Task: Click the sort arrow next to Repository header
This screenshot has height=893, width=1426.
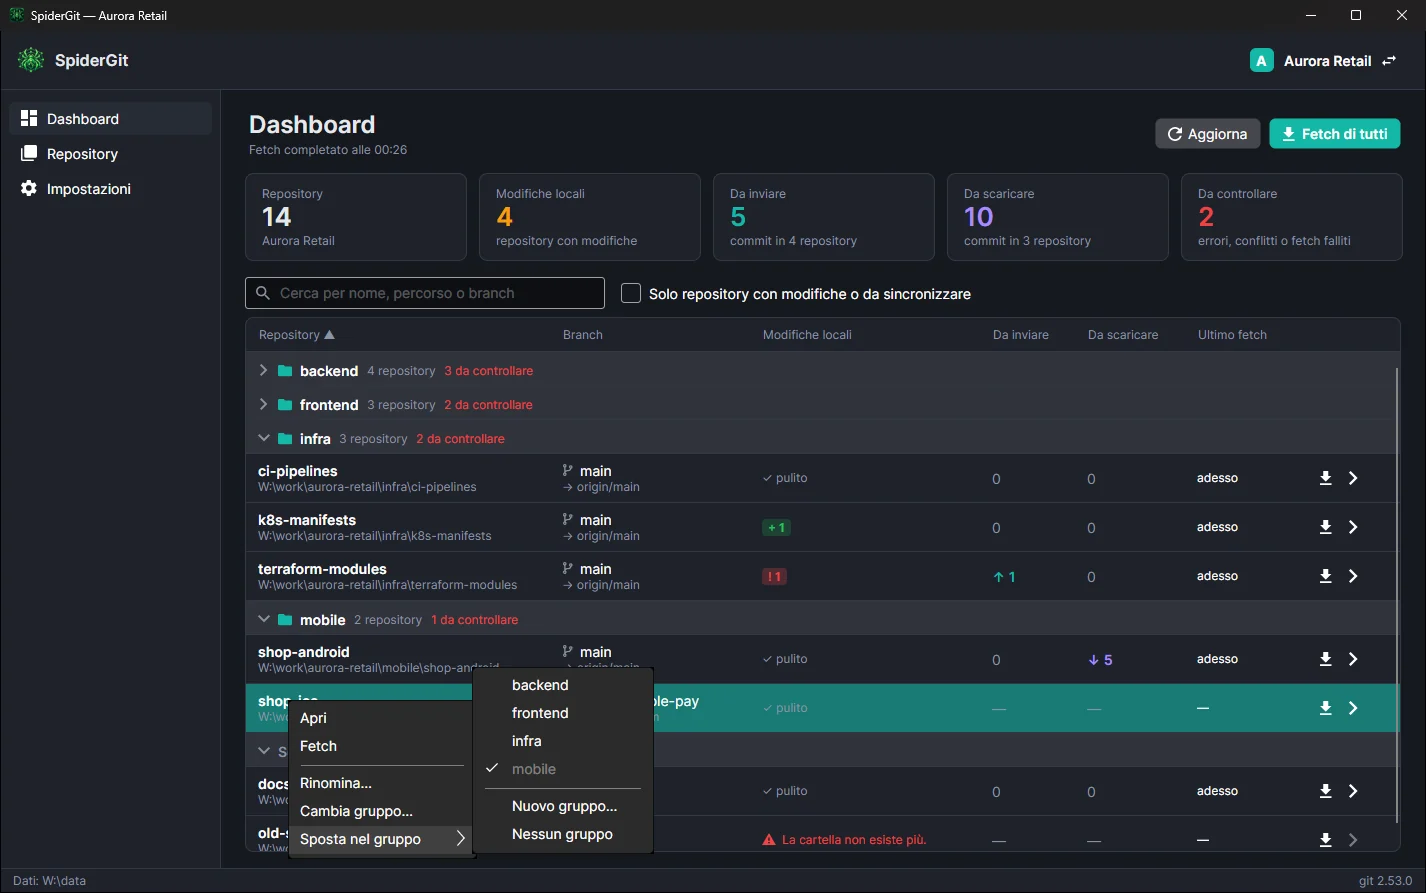Action: click(330, 335)
